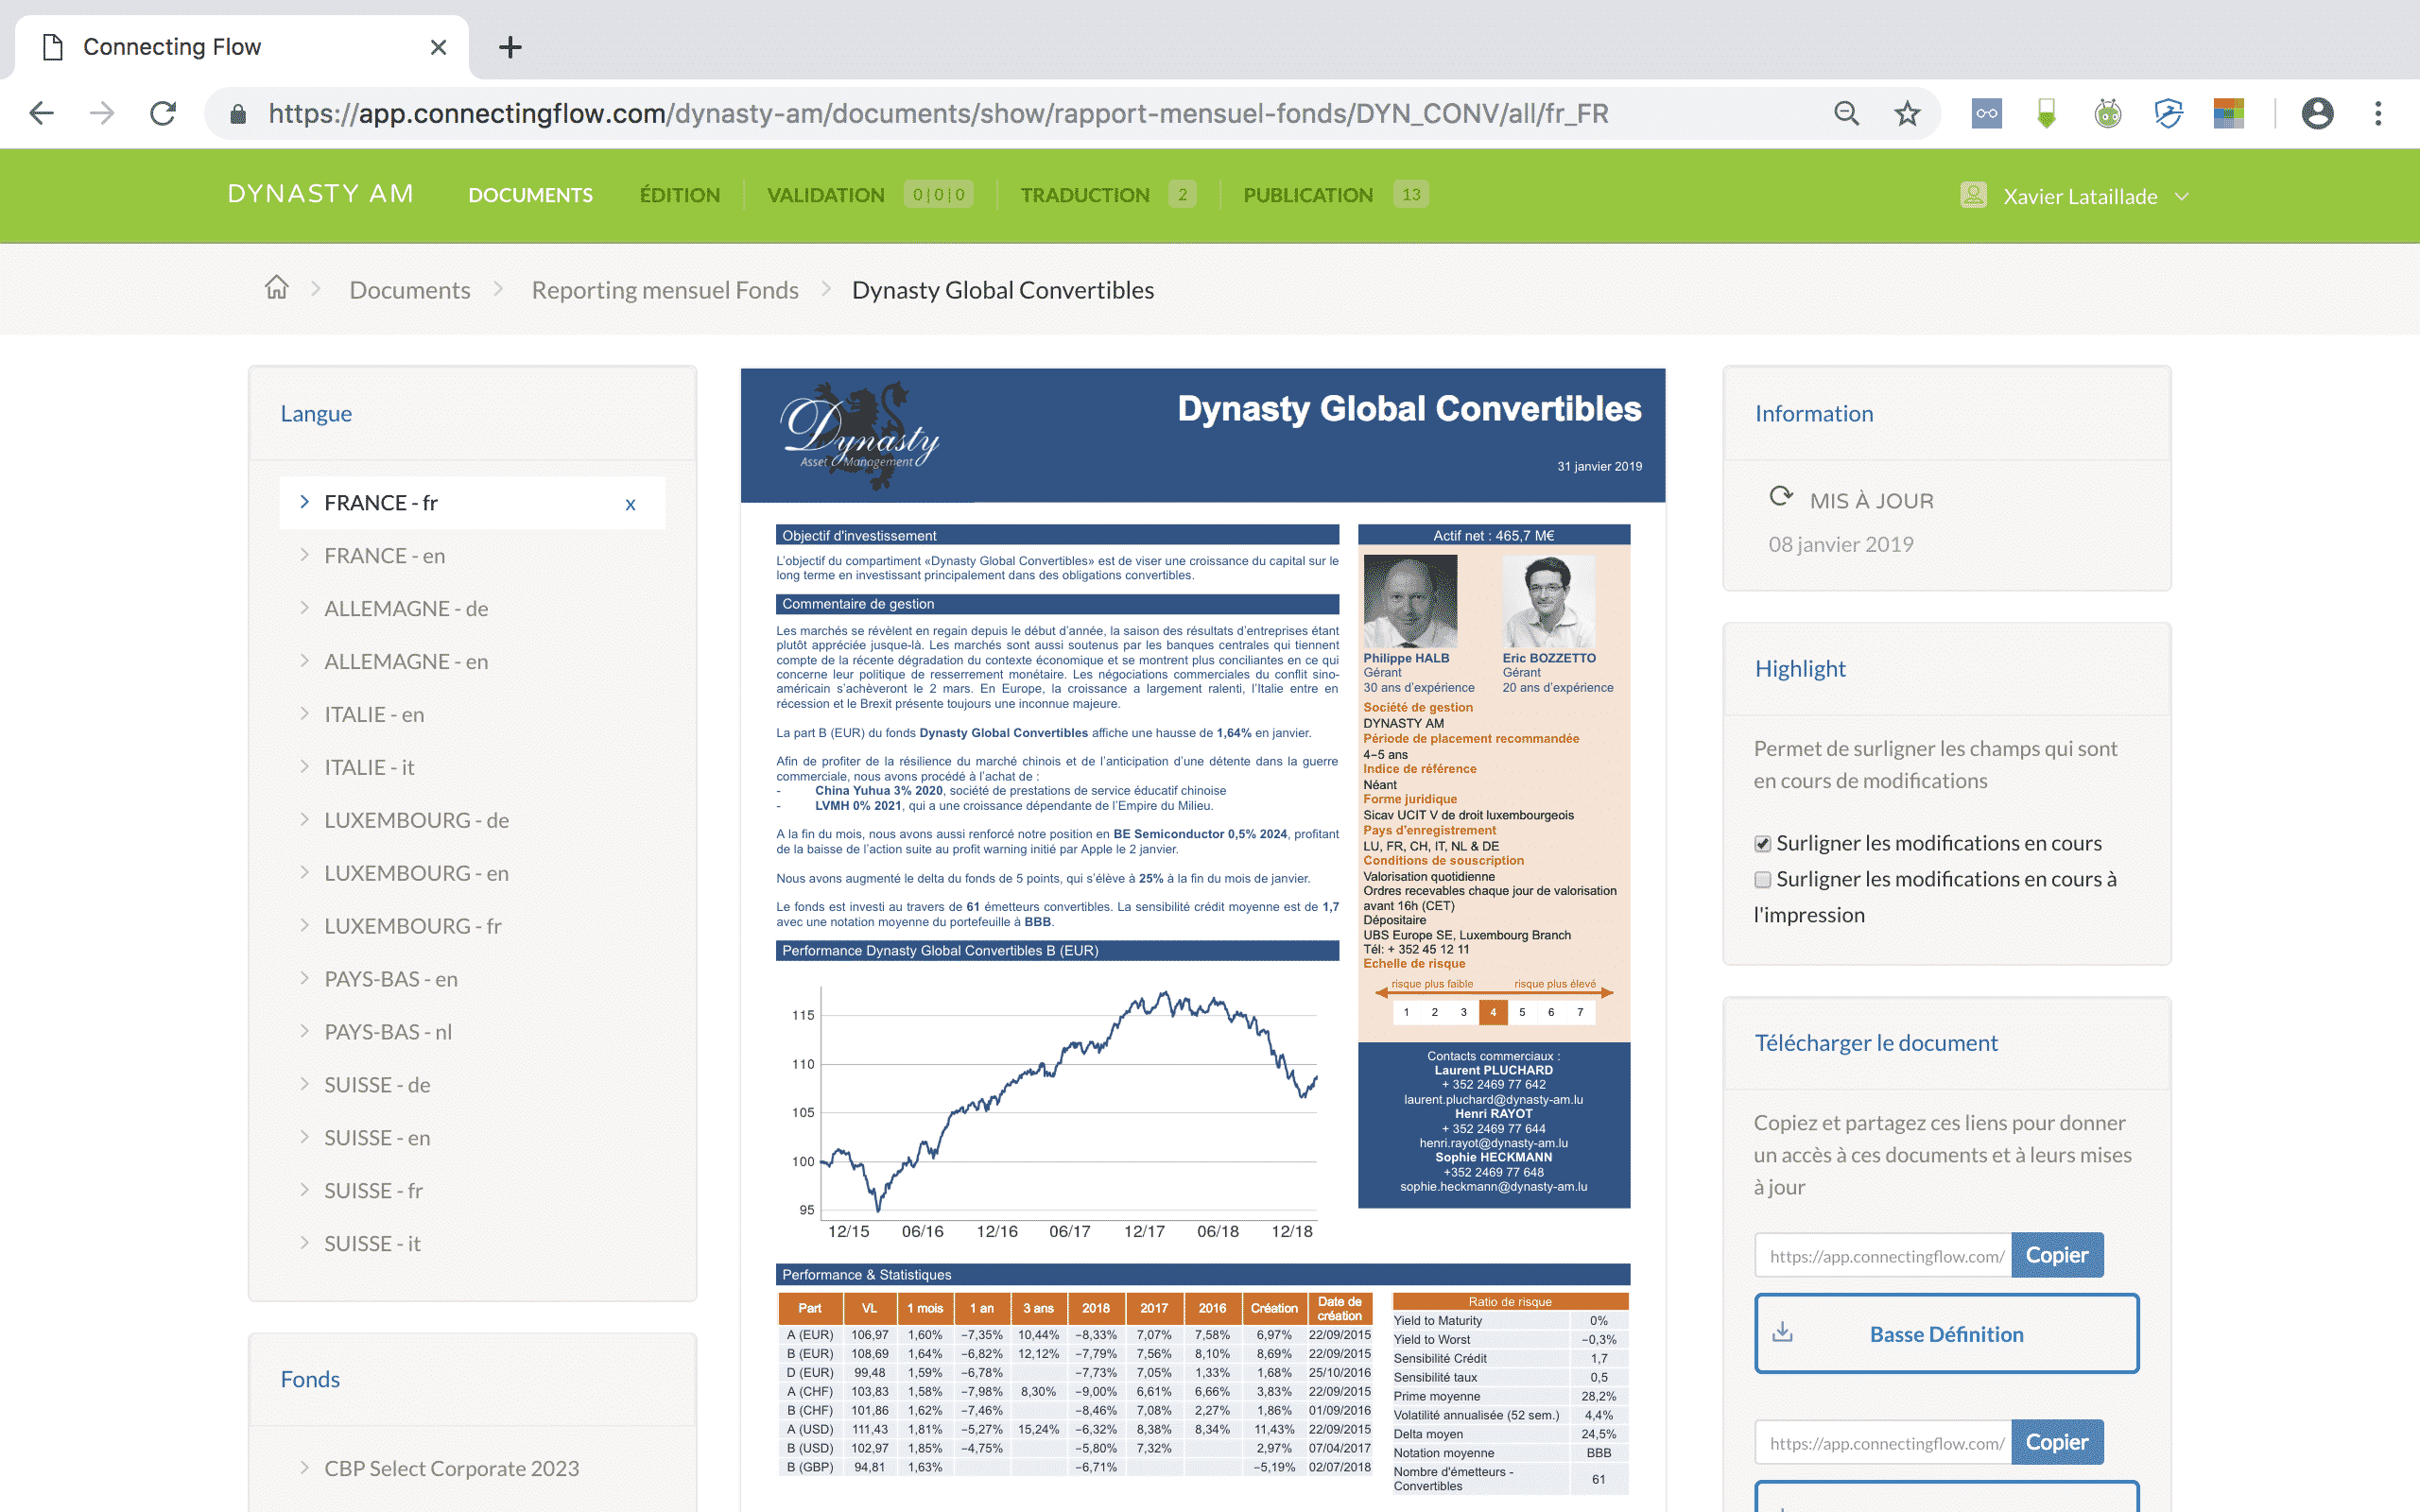Expand the LUXEMBOURG - fr chevron

[304, 926]
